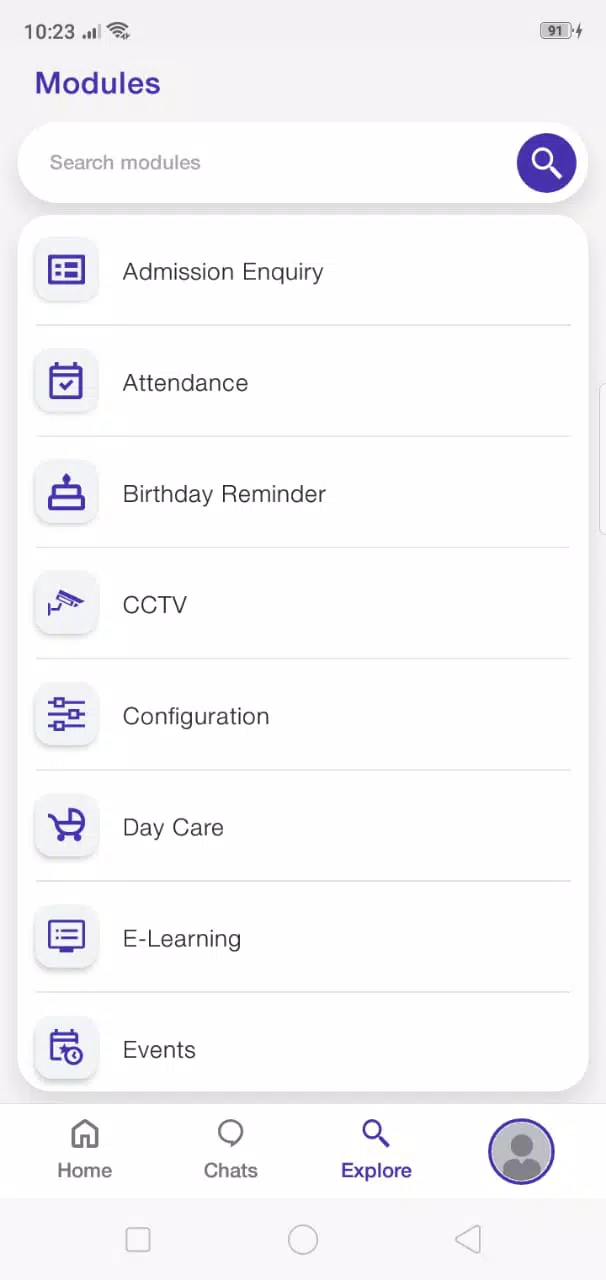Image resolution: width=606 pixels, height=1280 pixels.
Task: Open the Birthday Reminder module label
Action: [x=224, y=494]
